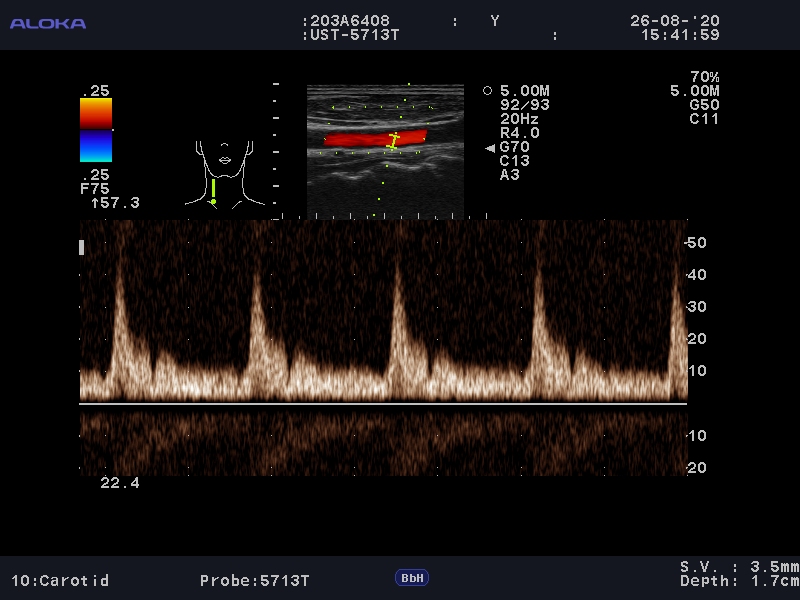Click the yellow sample volume caliper
Viewport: 800px width, 600px height.
point(393,140)
